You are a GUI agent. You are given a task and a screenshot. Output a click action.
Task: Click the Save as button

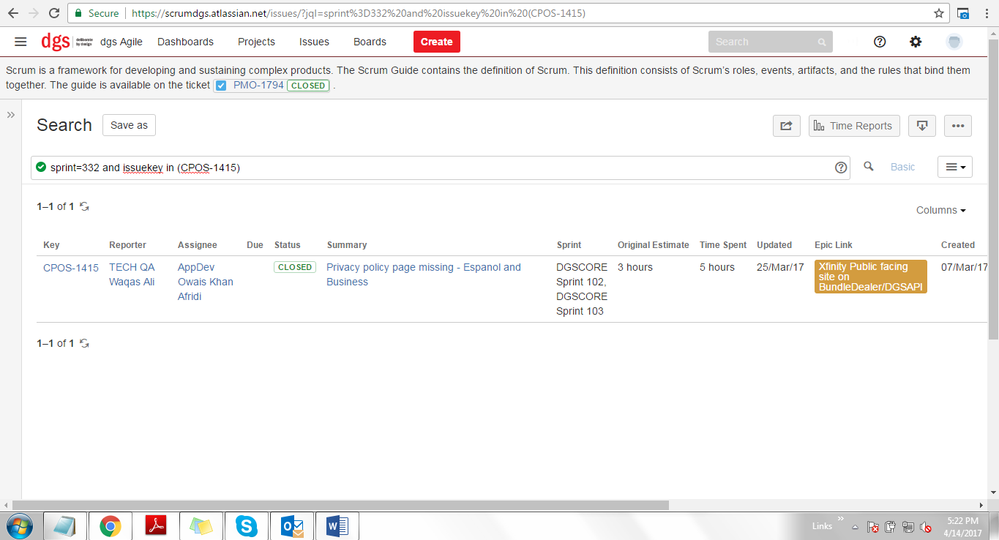tap(129, 125)
